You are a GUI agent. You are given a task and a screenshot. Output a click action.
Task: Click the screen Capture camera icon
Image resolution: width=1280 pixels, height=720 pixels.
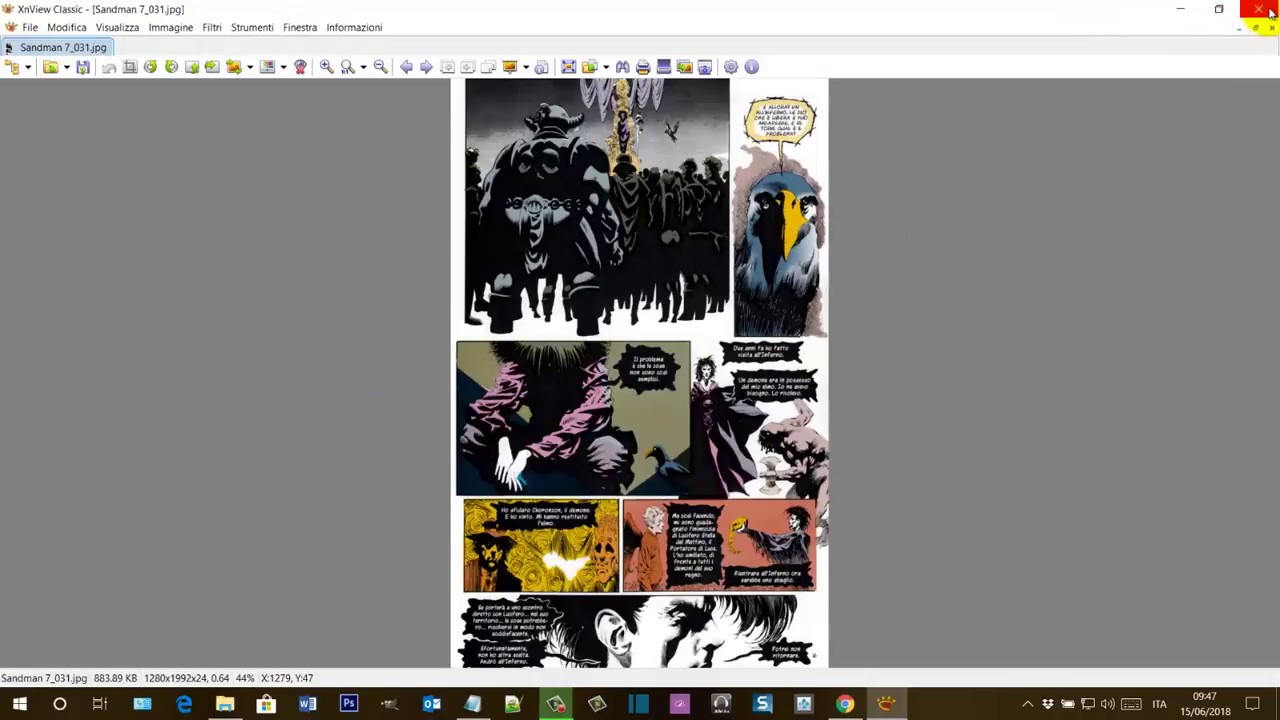(x=705, y=67)
